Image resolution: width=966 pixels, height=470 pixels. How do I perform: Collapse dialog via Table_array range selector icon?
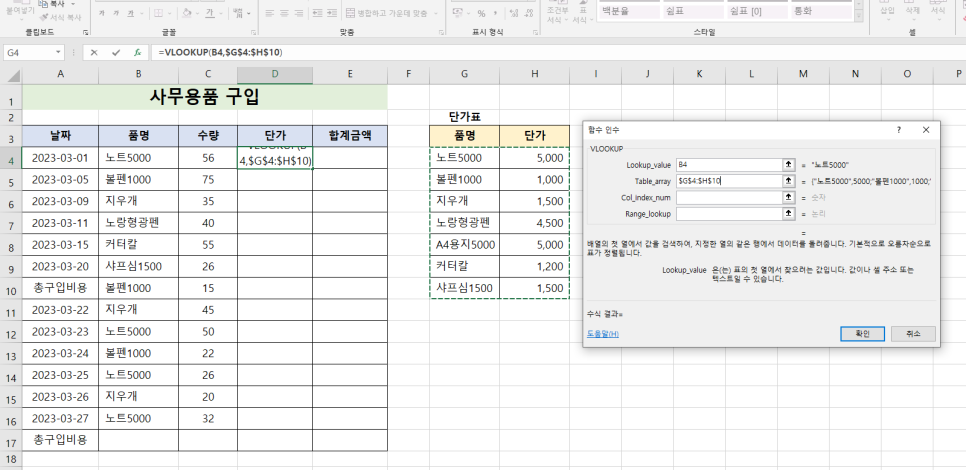click(x=788, y=181)
